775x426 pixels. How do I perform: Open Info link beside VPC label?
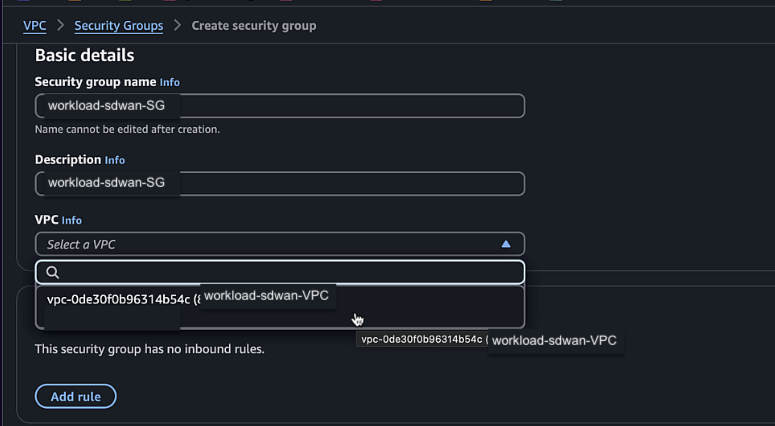click(x=71, y=220)
